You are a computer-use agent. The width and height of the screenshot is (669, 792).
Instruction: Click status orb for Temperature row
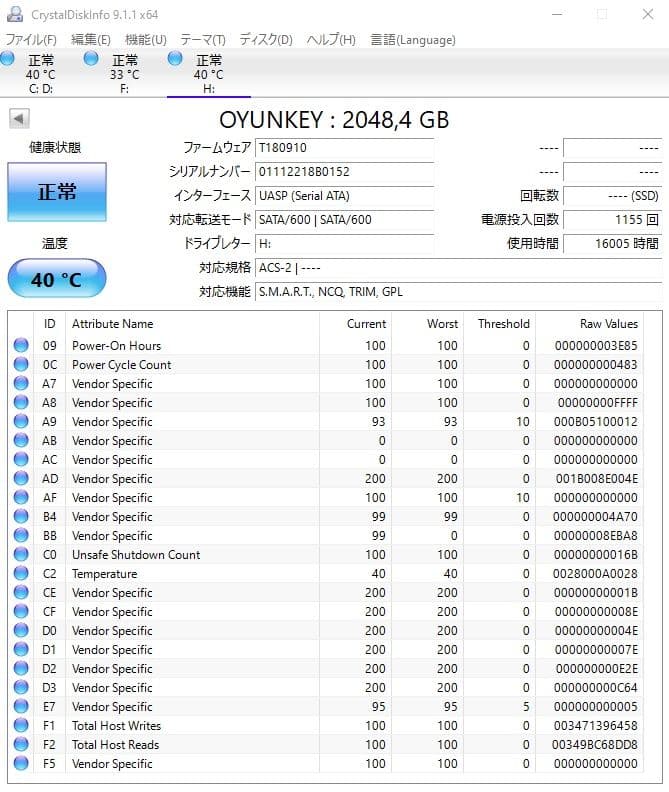tap(21, 573)
